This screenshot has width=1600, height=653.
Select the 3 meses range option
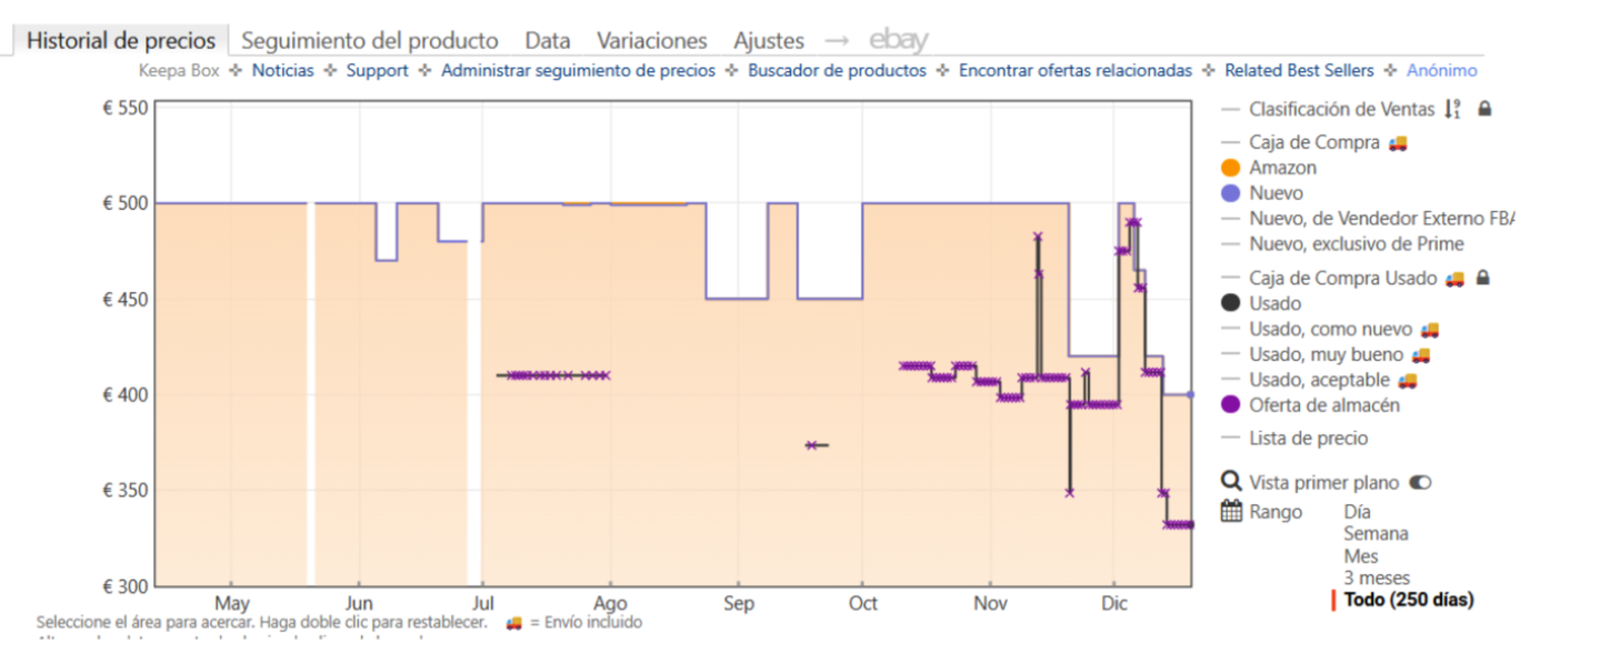click(1376, 578)
